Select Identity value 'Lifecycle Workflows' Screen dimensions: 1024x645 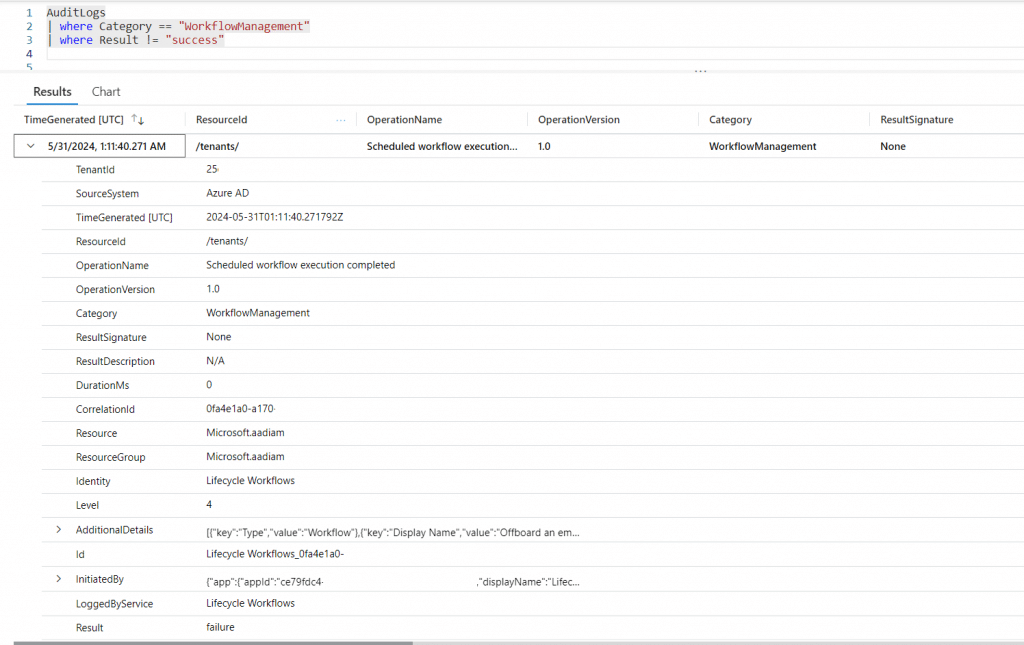coord(250,480)
